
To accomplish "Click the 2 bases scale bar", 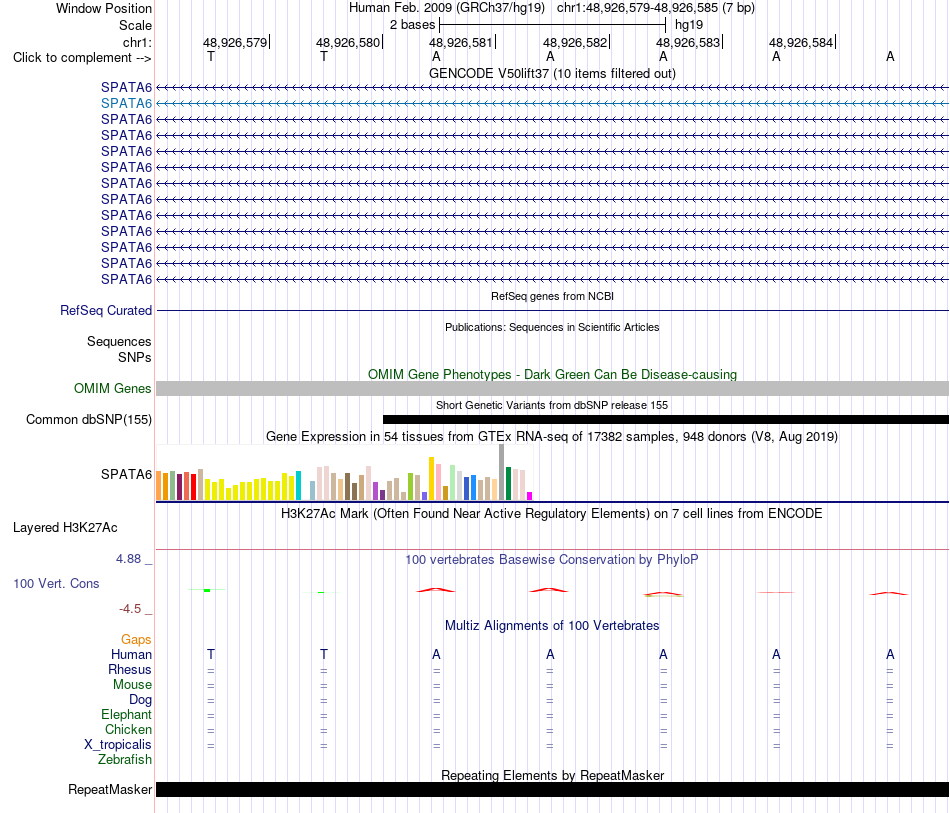I will coord(553,25).
